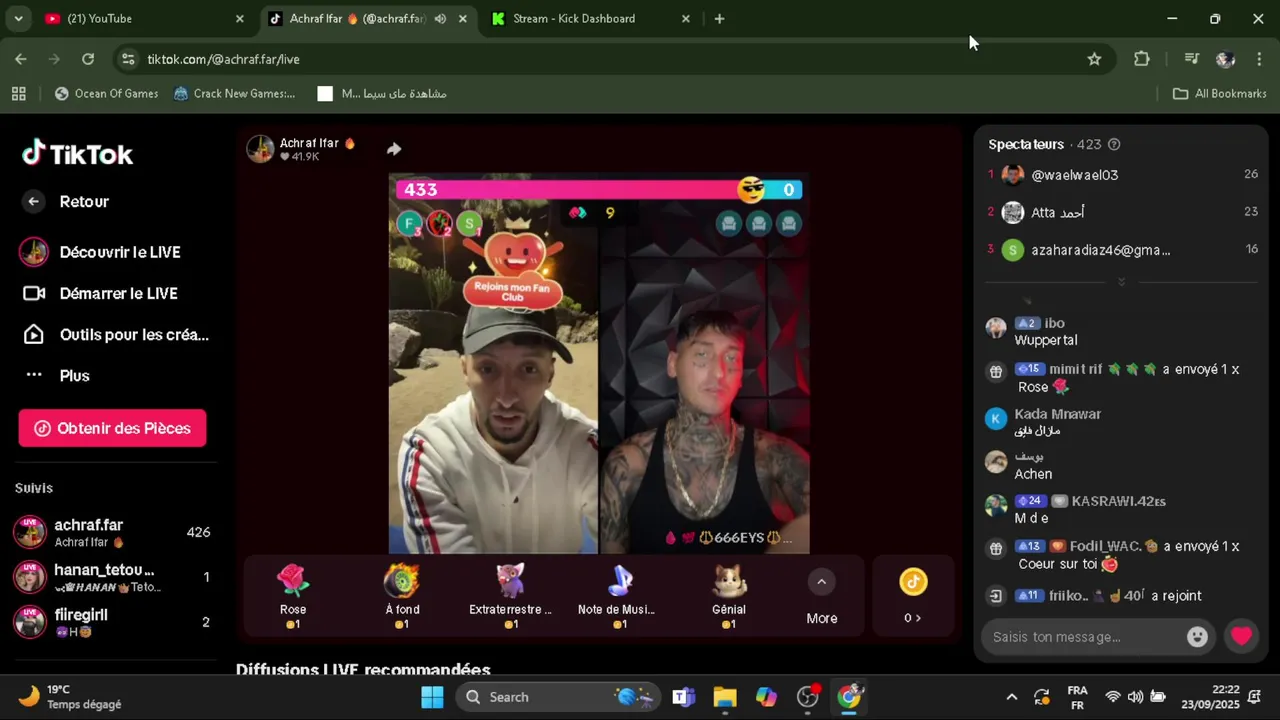The image size is (1280, 720).
Task: Open achraf.far followed live
Action: coord(112,532)
